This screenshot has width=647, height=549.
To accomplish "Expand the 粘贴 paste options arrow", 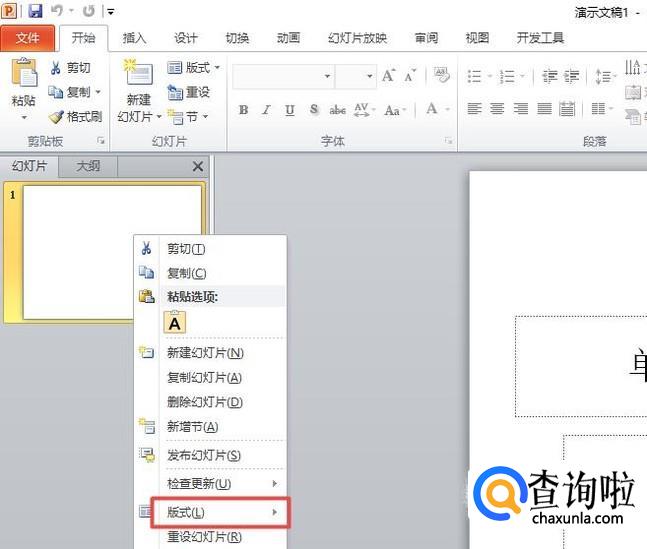I will [x=24, y=117].
